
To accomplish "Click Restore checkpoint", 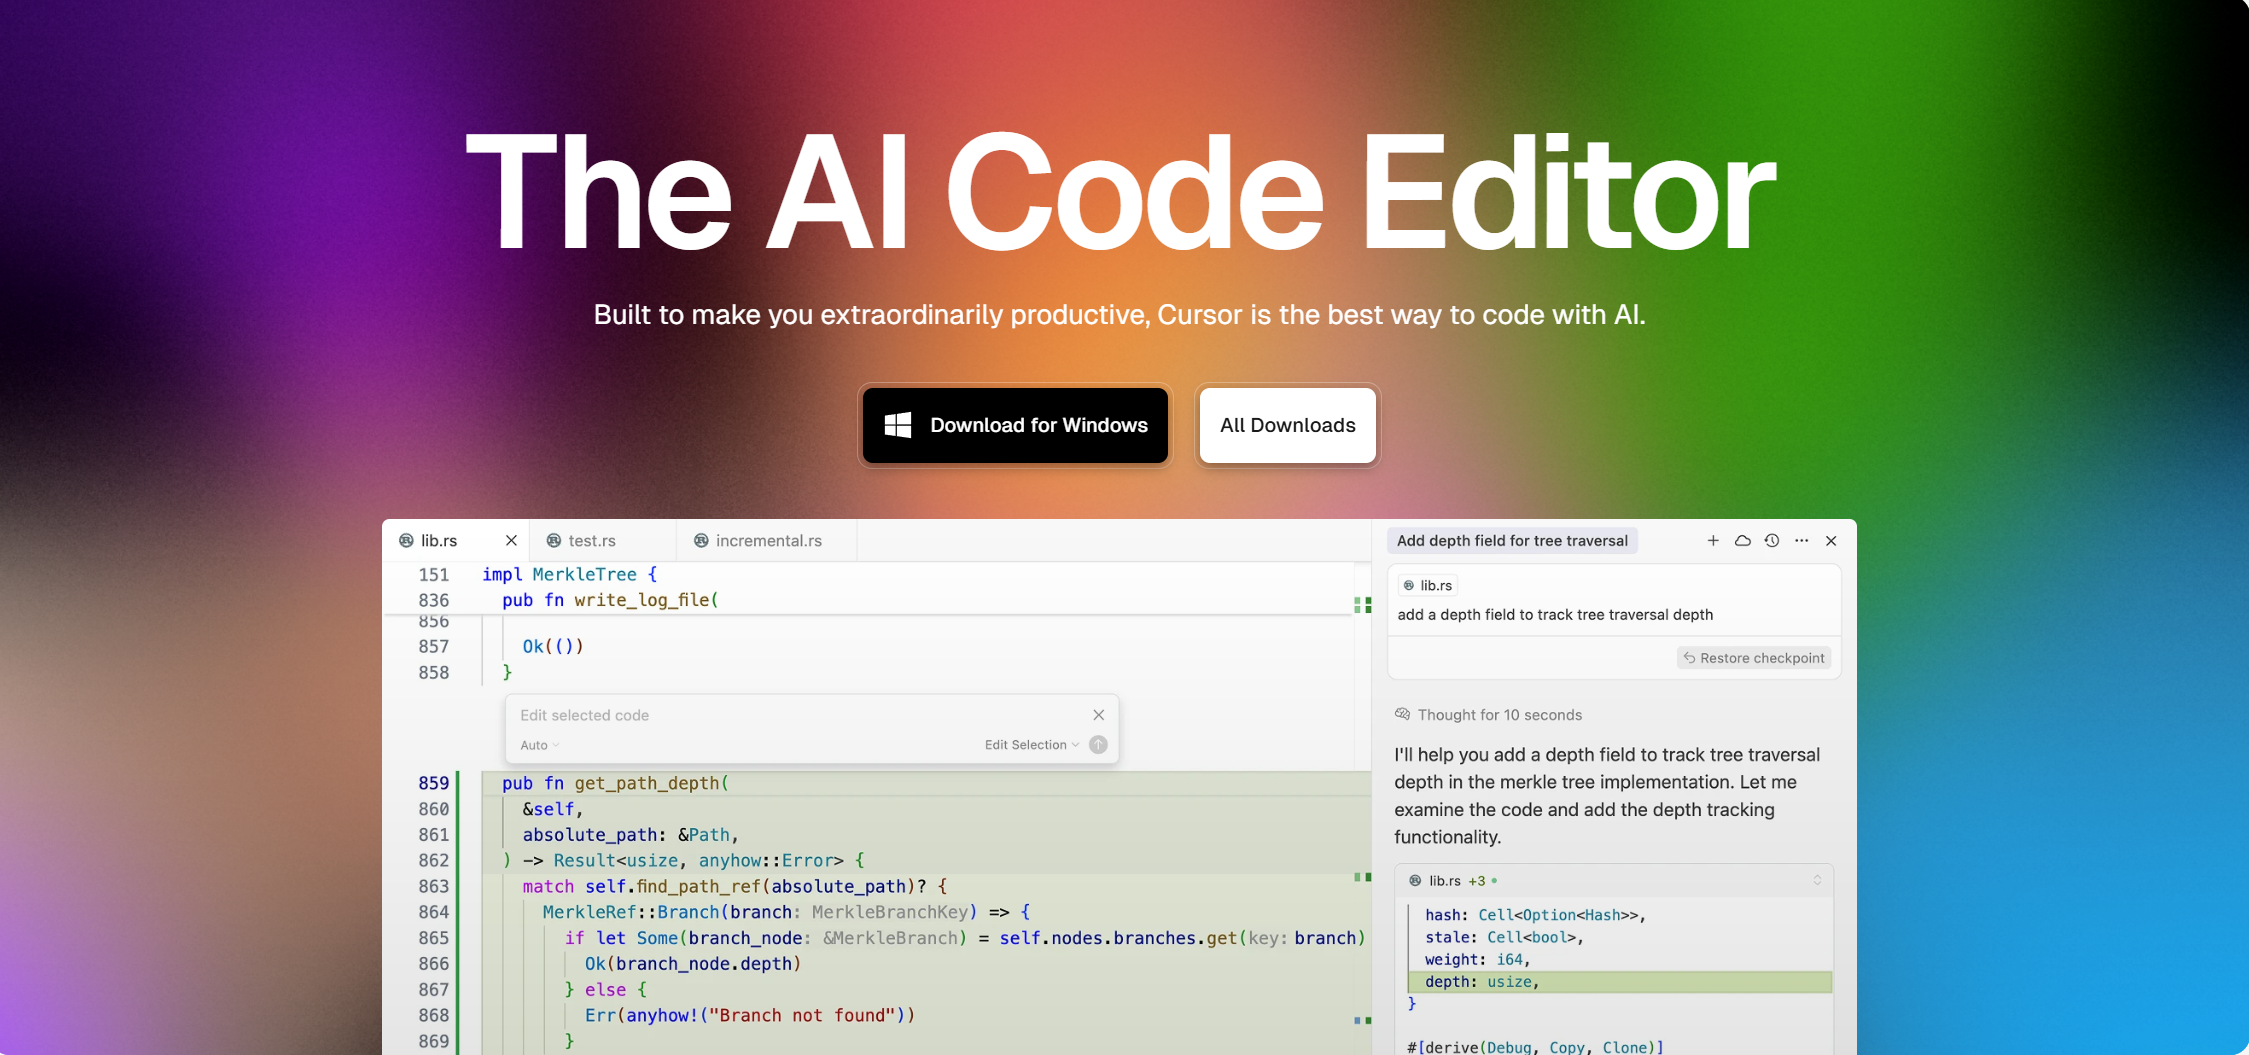I will (x=1754, y=658).
